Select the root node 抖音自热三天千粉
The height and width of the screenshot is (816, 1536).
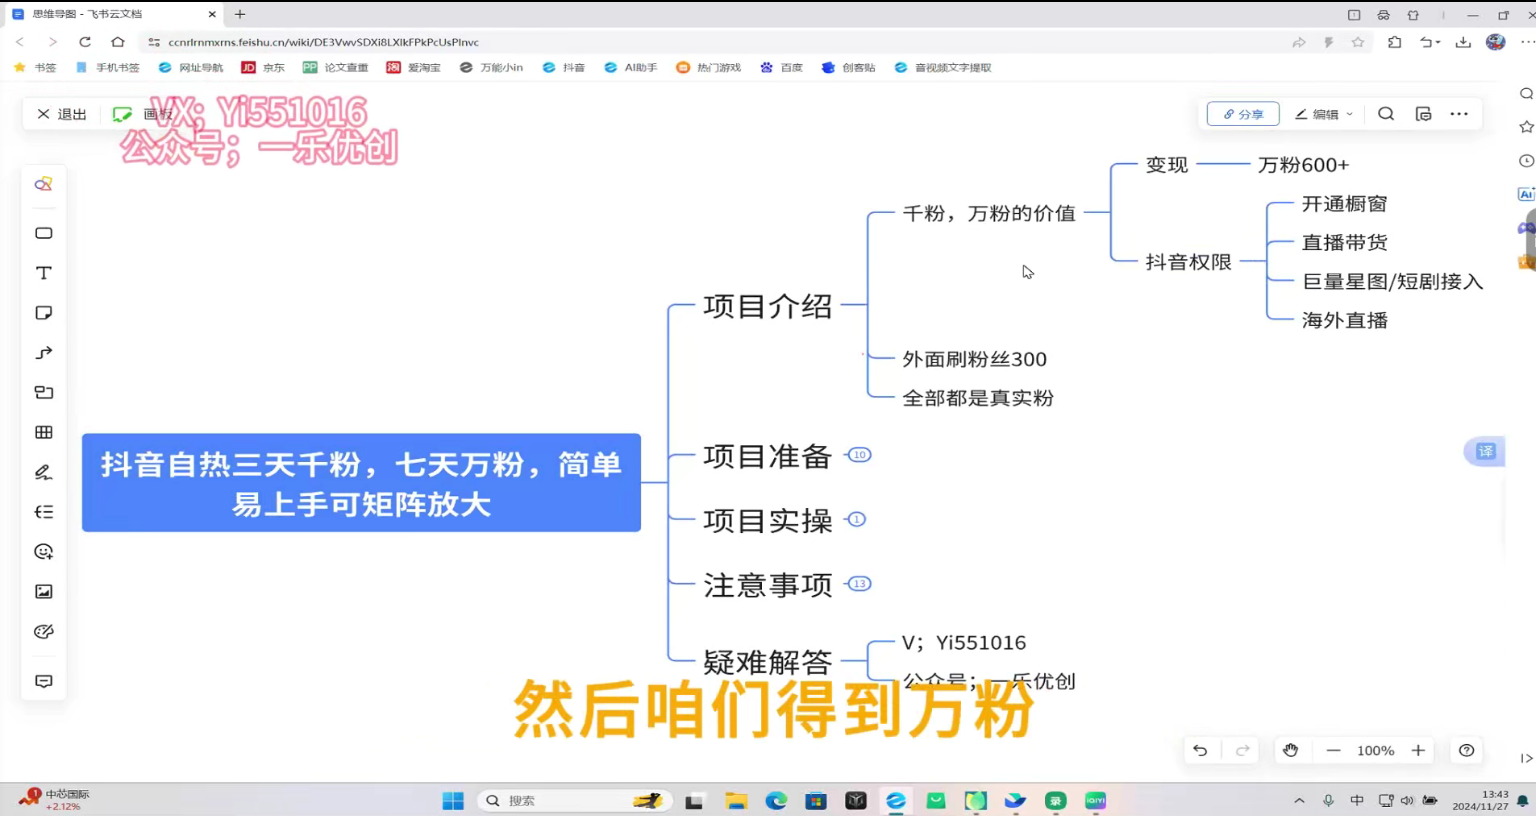pyautogui.click(x=361, y=483)
